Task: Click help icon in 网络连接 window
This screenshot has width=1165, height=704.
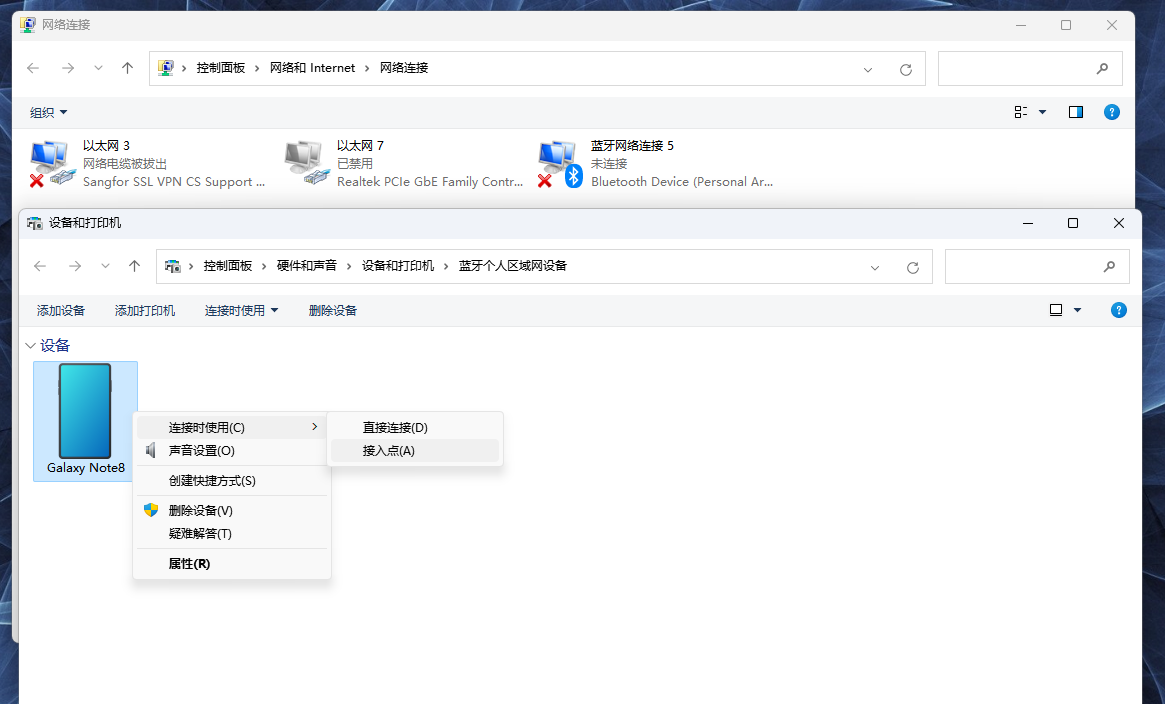Action: click(1111, 112)
